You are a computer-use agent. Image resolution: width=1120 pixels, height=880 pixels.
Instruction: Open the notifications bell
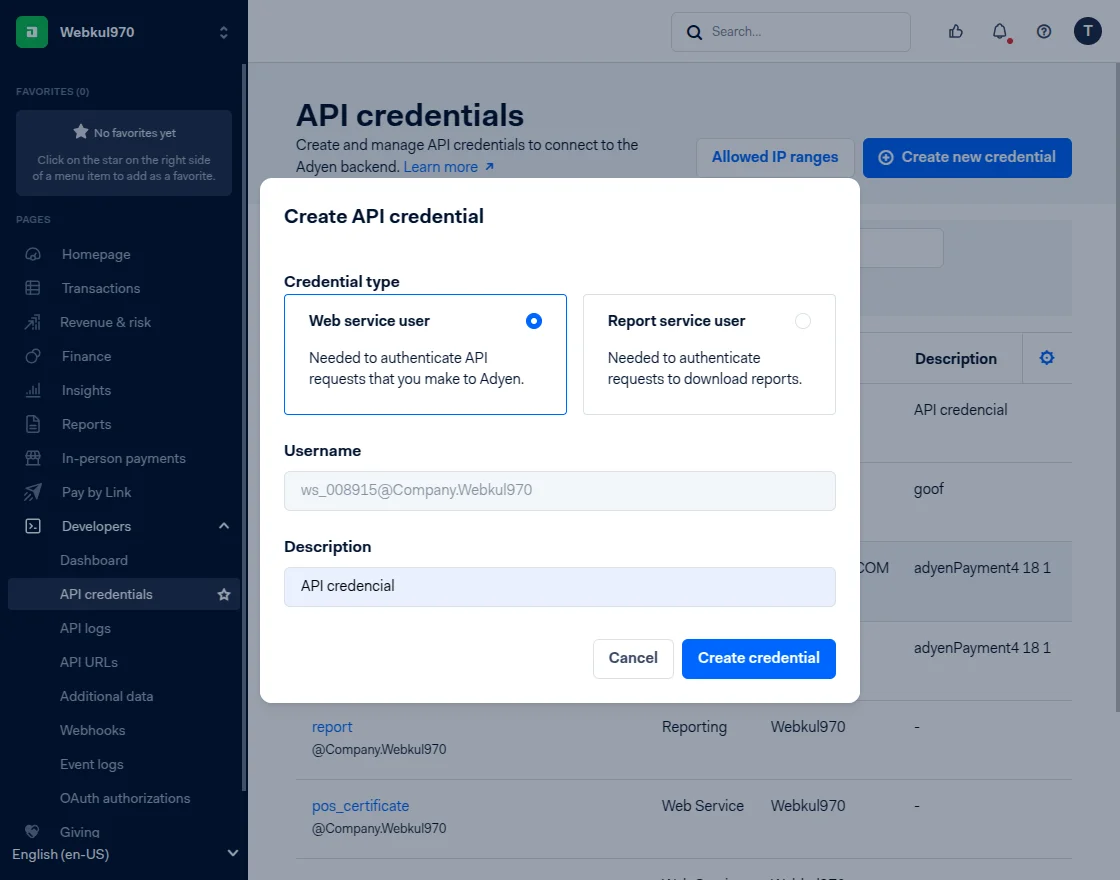(x=999, y=31)
